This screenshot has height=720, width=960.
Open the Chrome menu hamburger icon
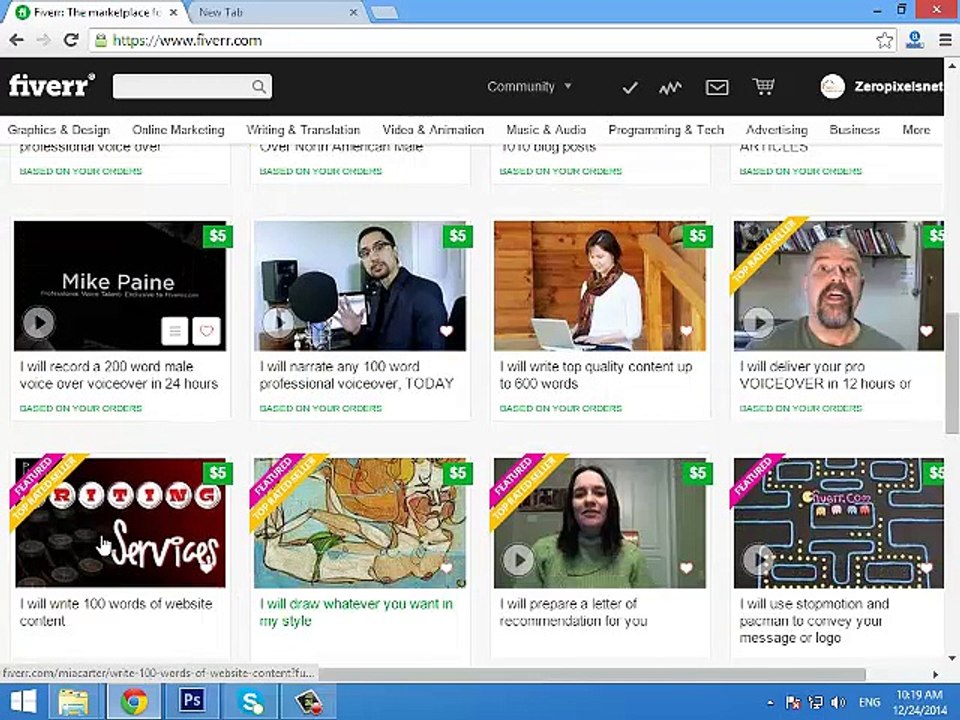(x=945, y=40)
